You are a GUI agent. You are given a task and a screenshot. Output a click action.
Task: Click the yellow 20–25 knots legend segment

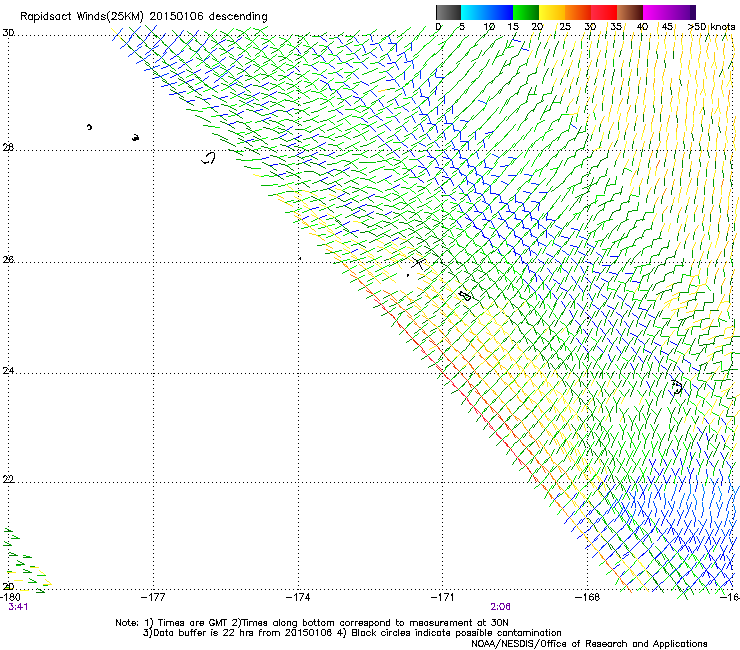[552, 12]
